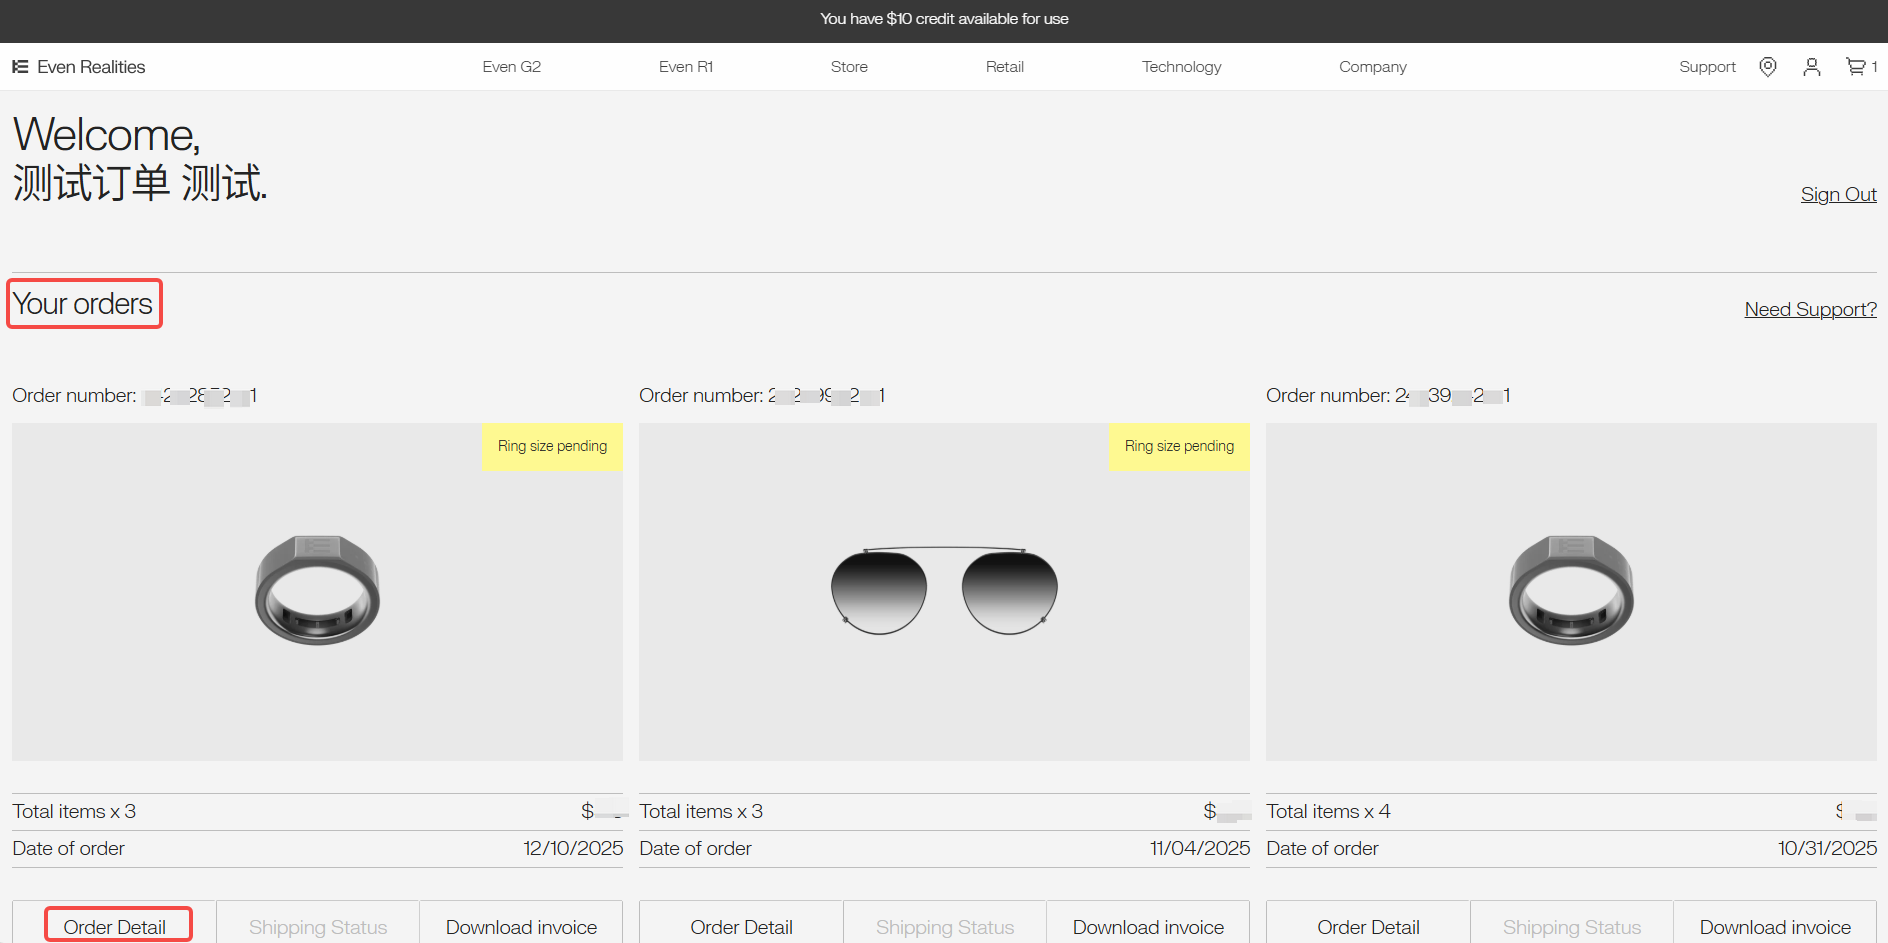This screenshot has width=1888, height=943.
Task: Click Ring size pending badge on first order
Action: pos(552,446)
